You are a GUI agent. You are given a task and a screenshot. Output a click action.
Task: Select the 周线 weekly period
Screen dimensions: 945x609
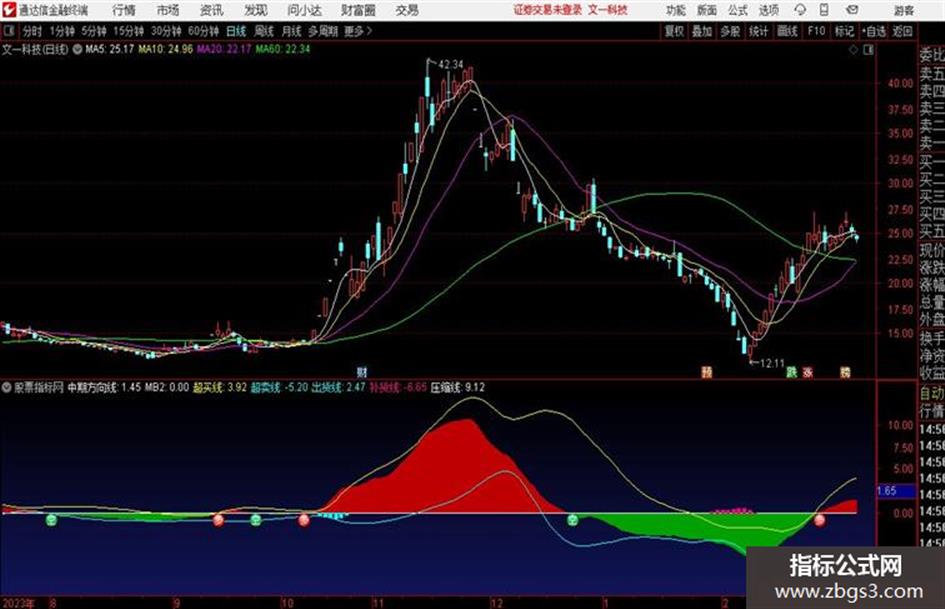264,31
